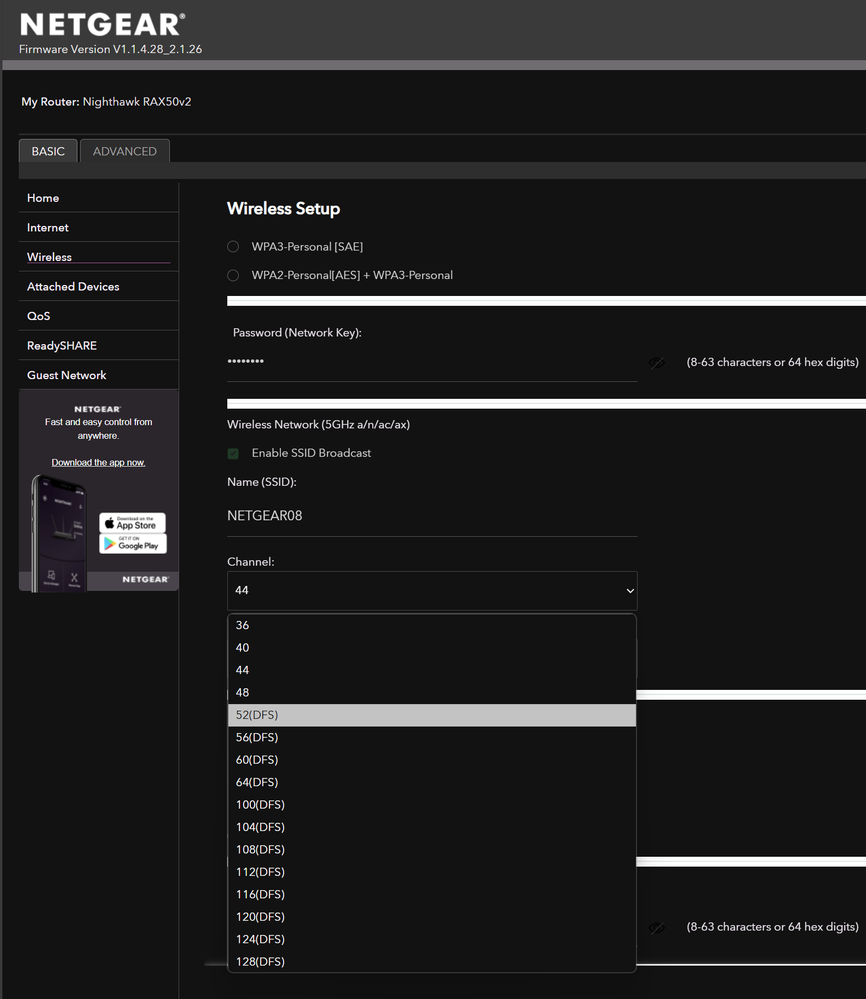Open QoS page in sidebar
The height and width of the screenshot is (999, 866).
[x=99, y=316]
